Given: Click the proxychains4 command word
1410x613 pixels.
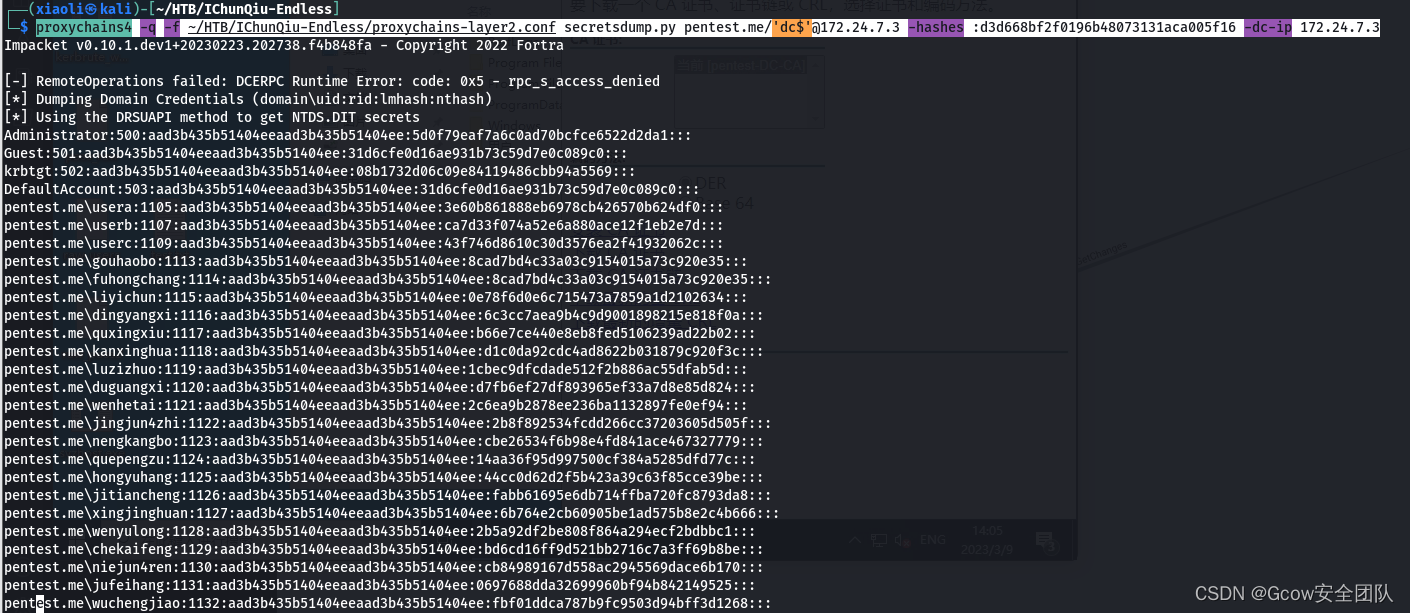Looking at the screenshot, I should click(83, 28).
